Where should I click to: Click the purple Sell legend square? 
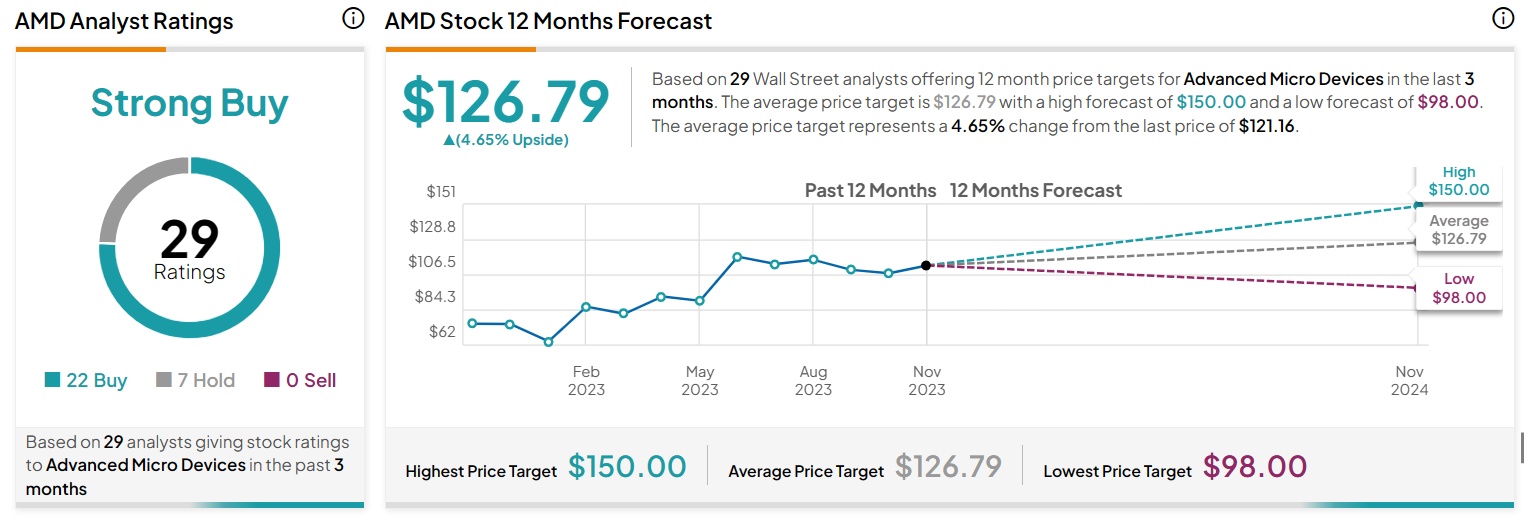pos(271,380)
